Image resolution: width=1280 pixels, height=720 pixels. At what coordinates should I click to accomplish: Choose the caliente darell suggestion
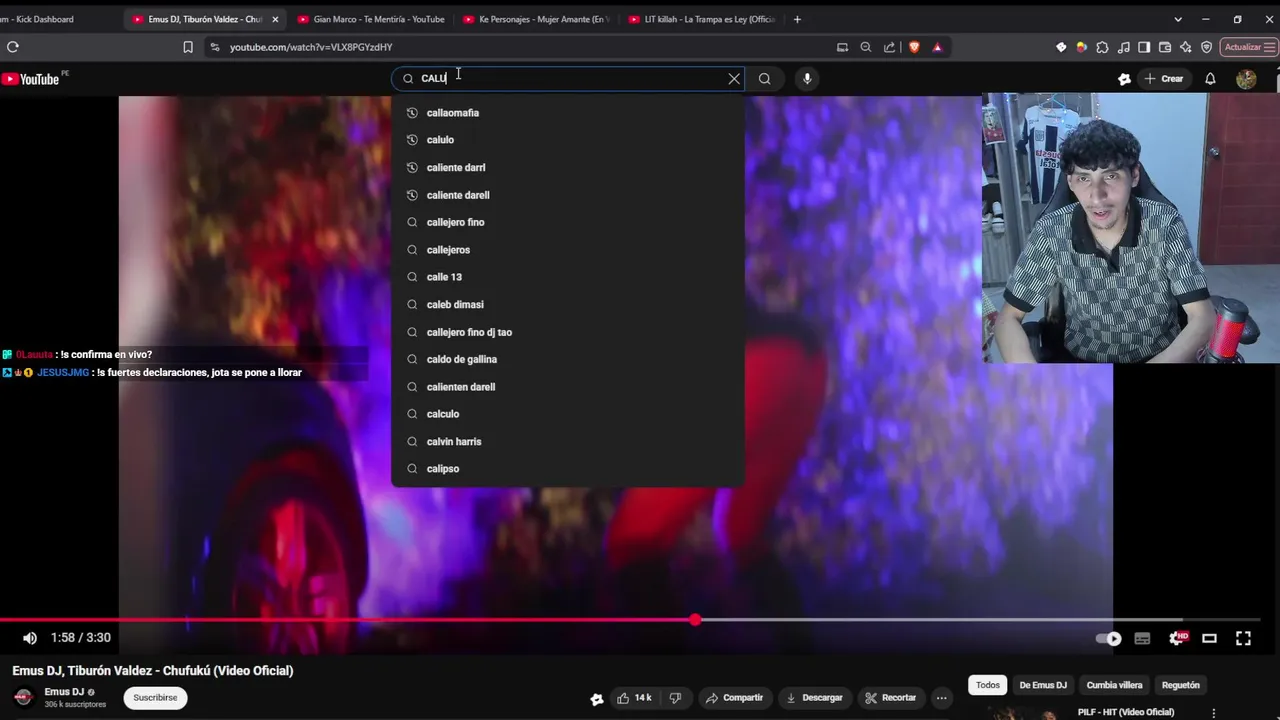pos(568,195)
